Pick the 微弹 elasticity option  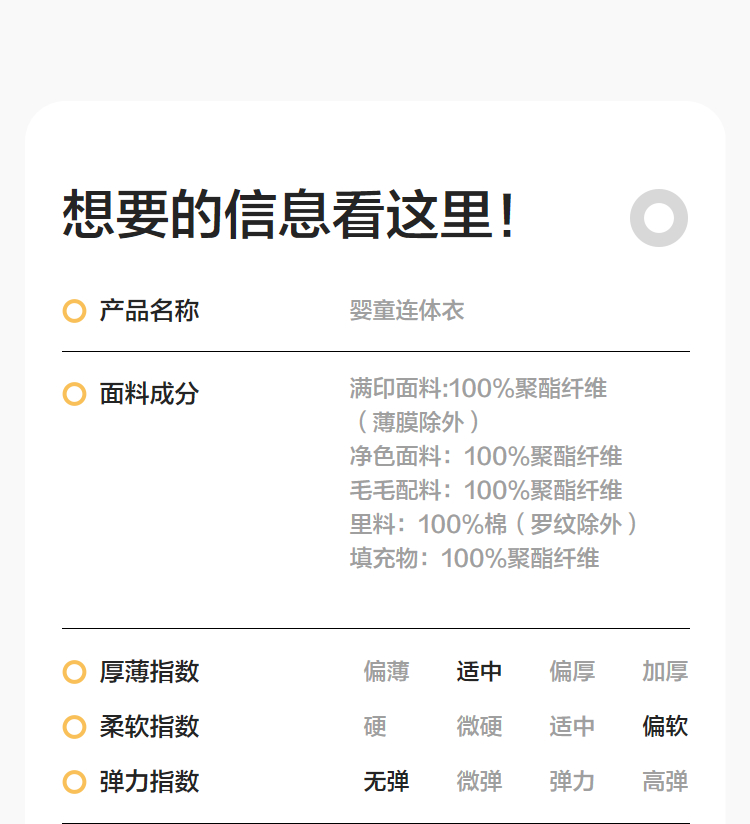pos(479,782)
